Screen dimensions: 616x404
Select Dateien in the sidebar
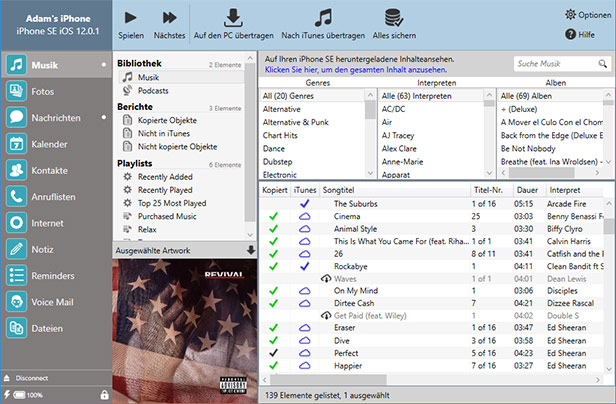tap(56, 328)
